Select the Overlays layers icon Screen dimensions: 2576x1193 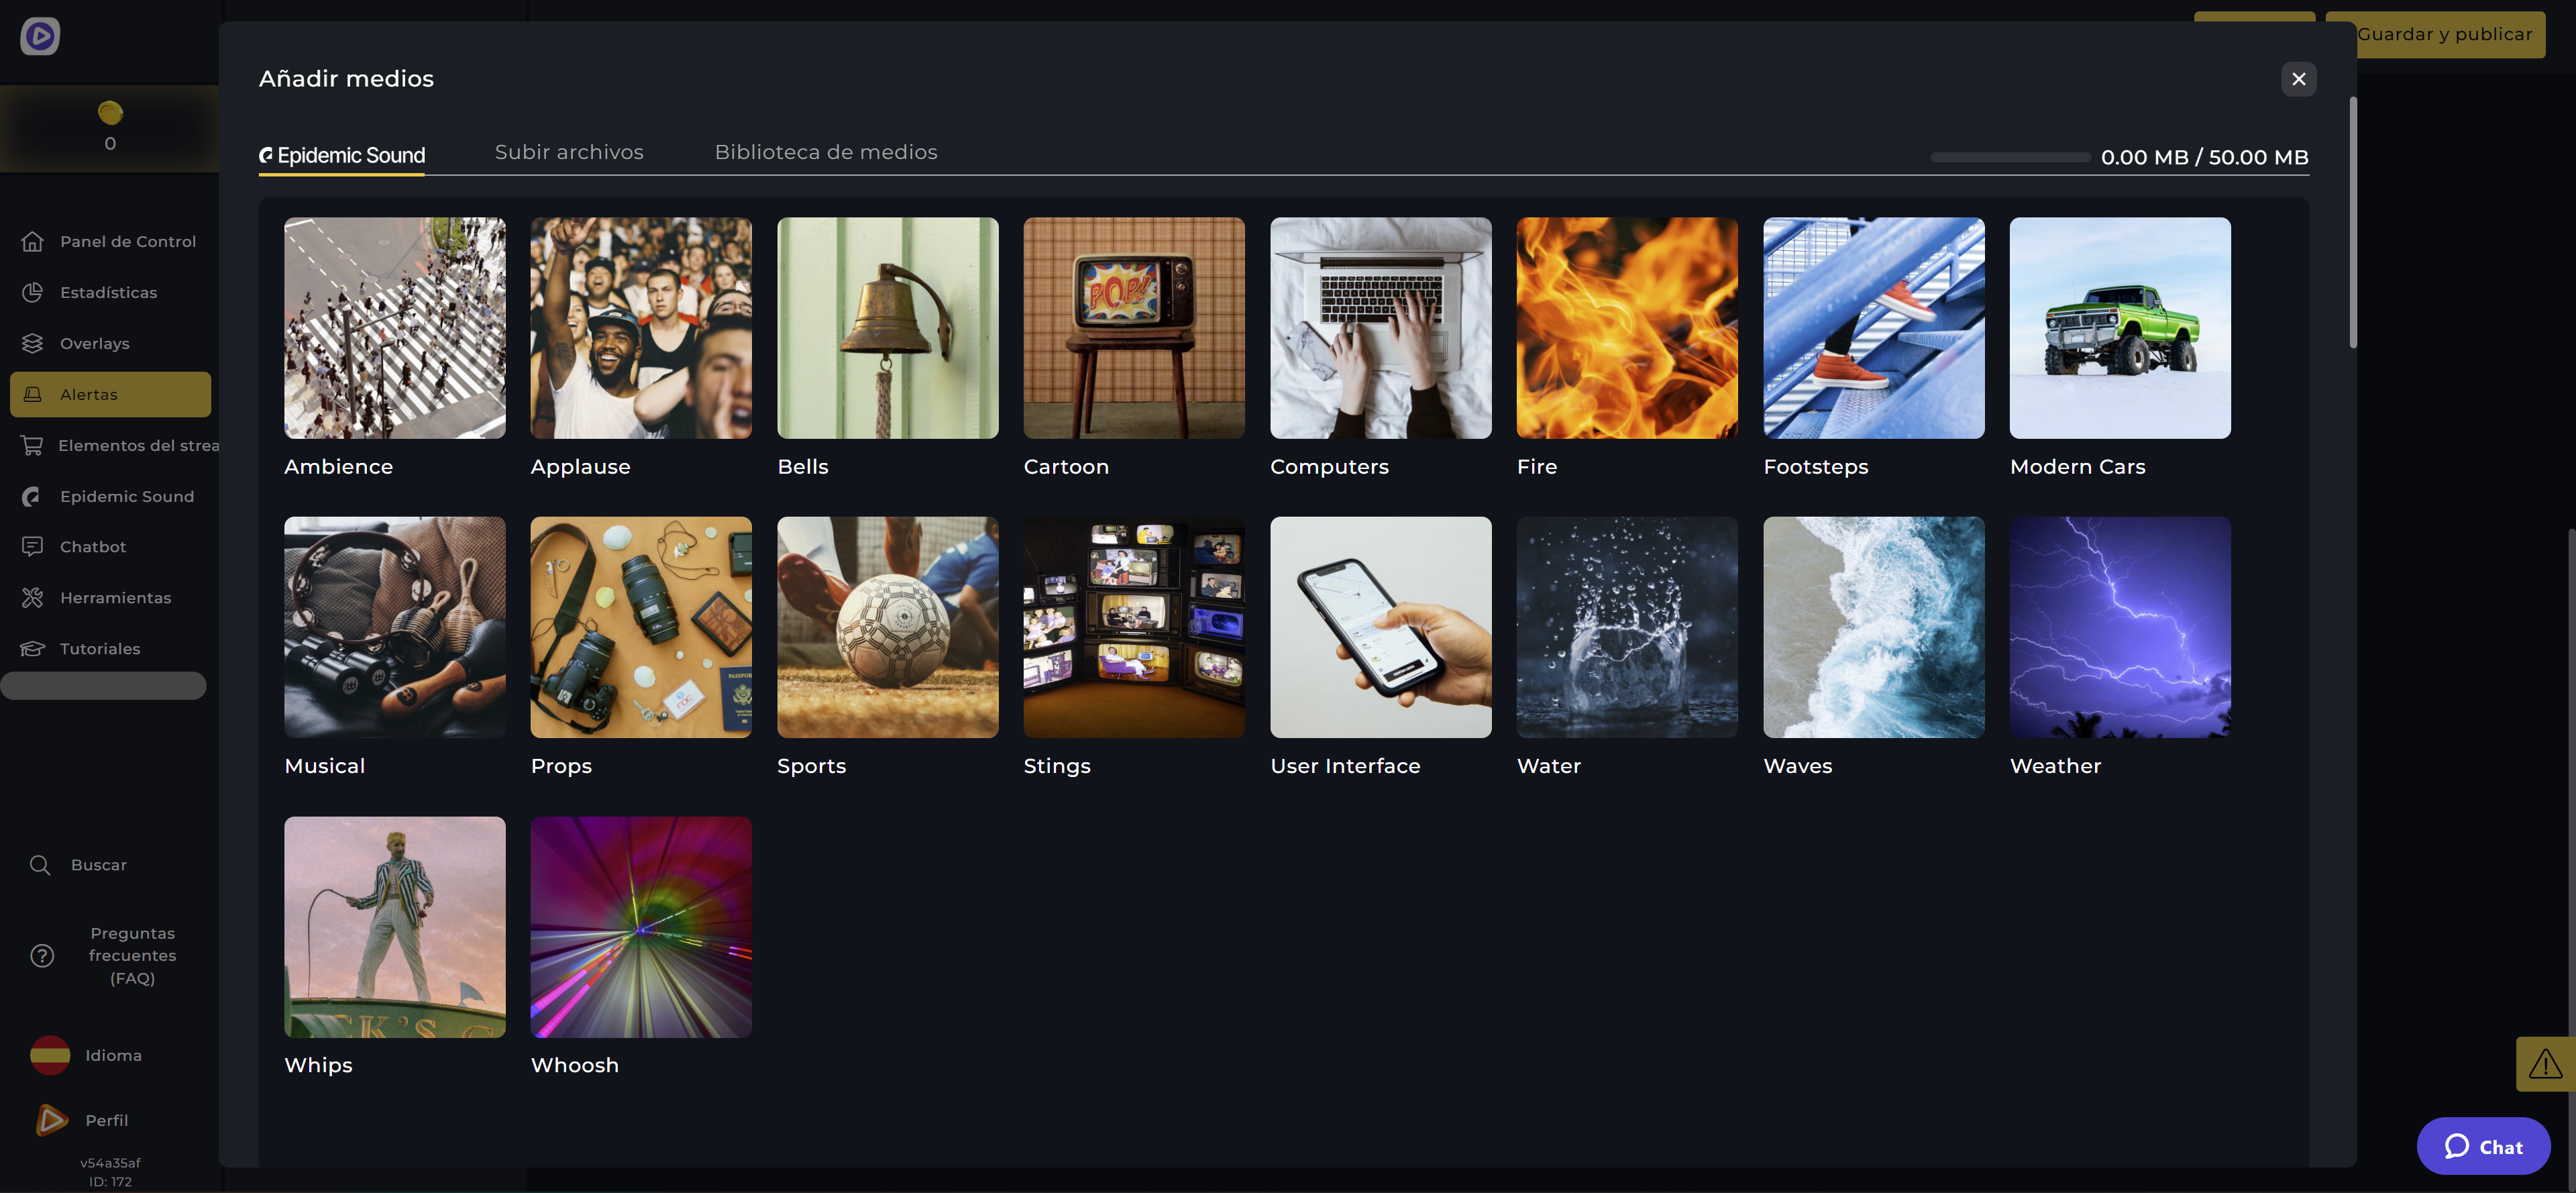tap(32, 343)
